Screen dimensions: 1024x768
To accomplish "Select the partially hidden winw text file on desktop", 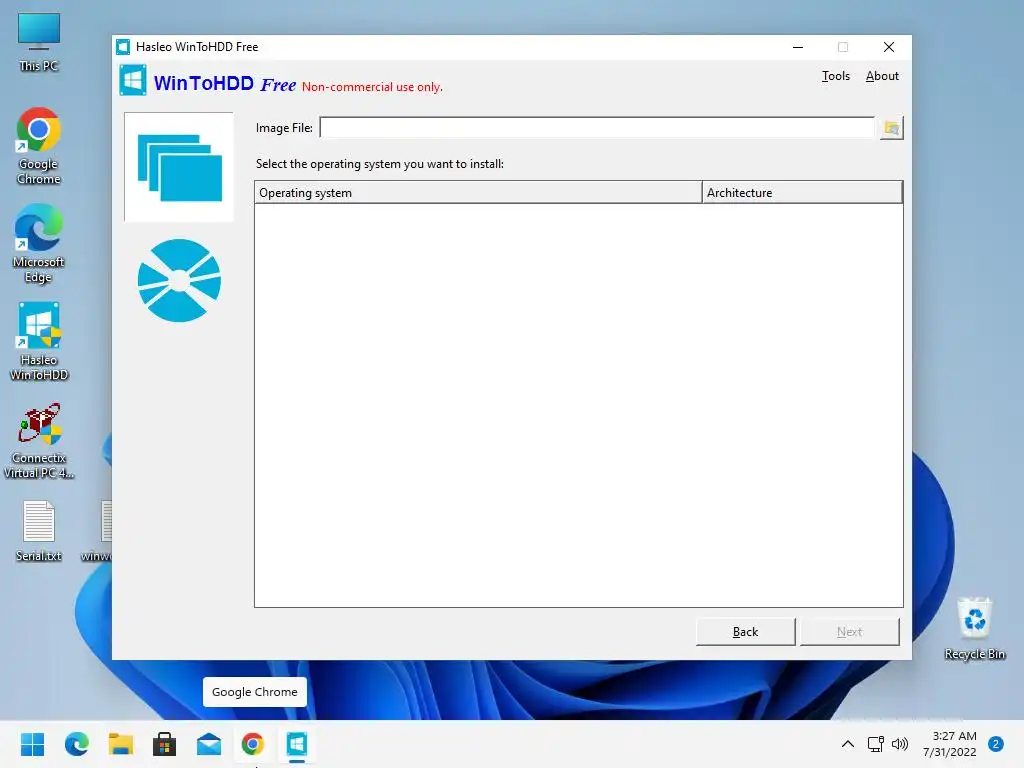I will click(x=98, y=531).
